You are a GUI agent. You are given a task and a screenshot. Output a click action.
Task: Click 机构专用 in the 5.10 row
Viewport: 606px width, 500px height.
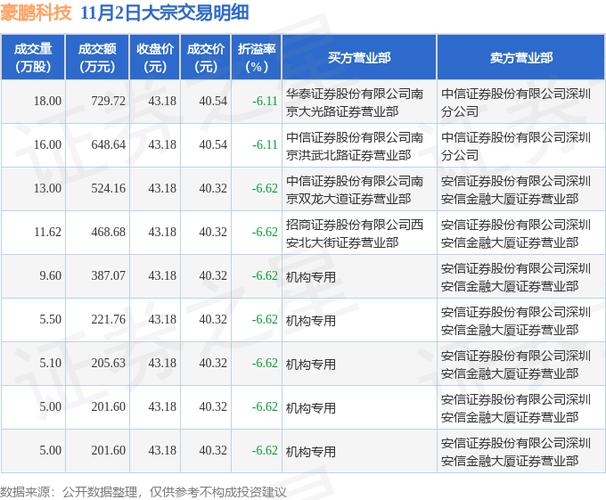[311, 364]
